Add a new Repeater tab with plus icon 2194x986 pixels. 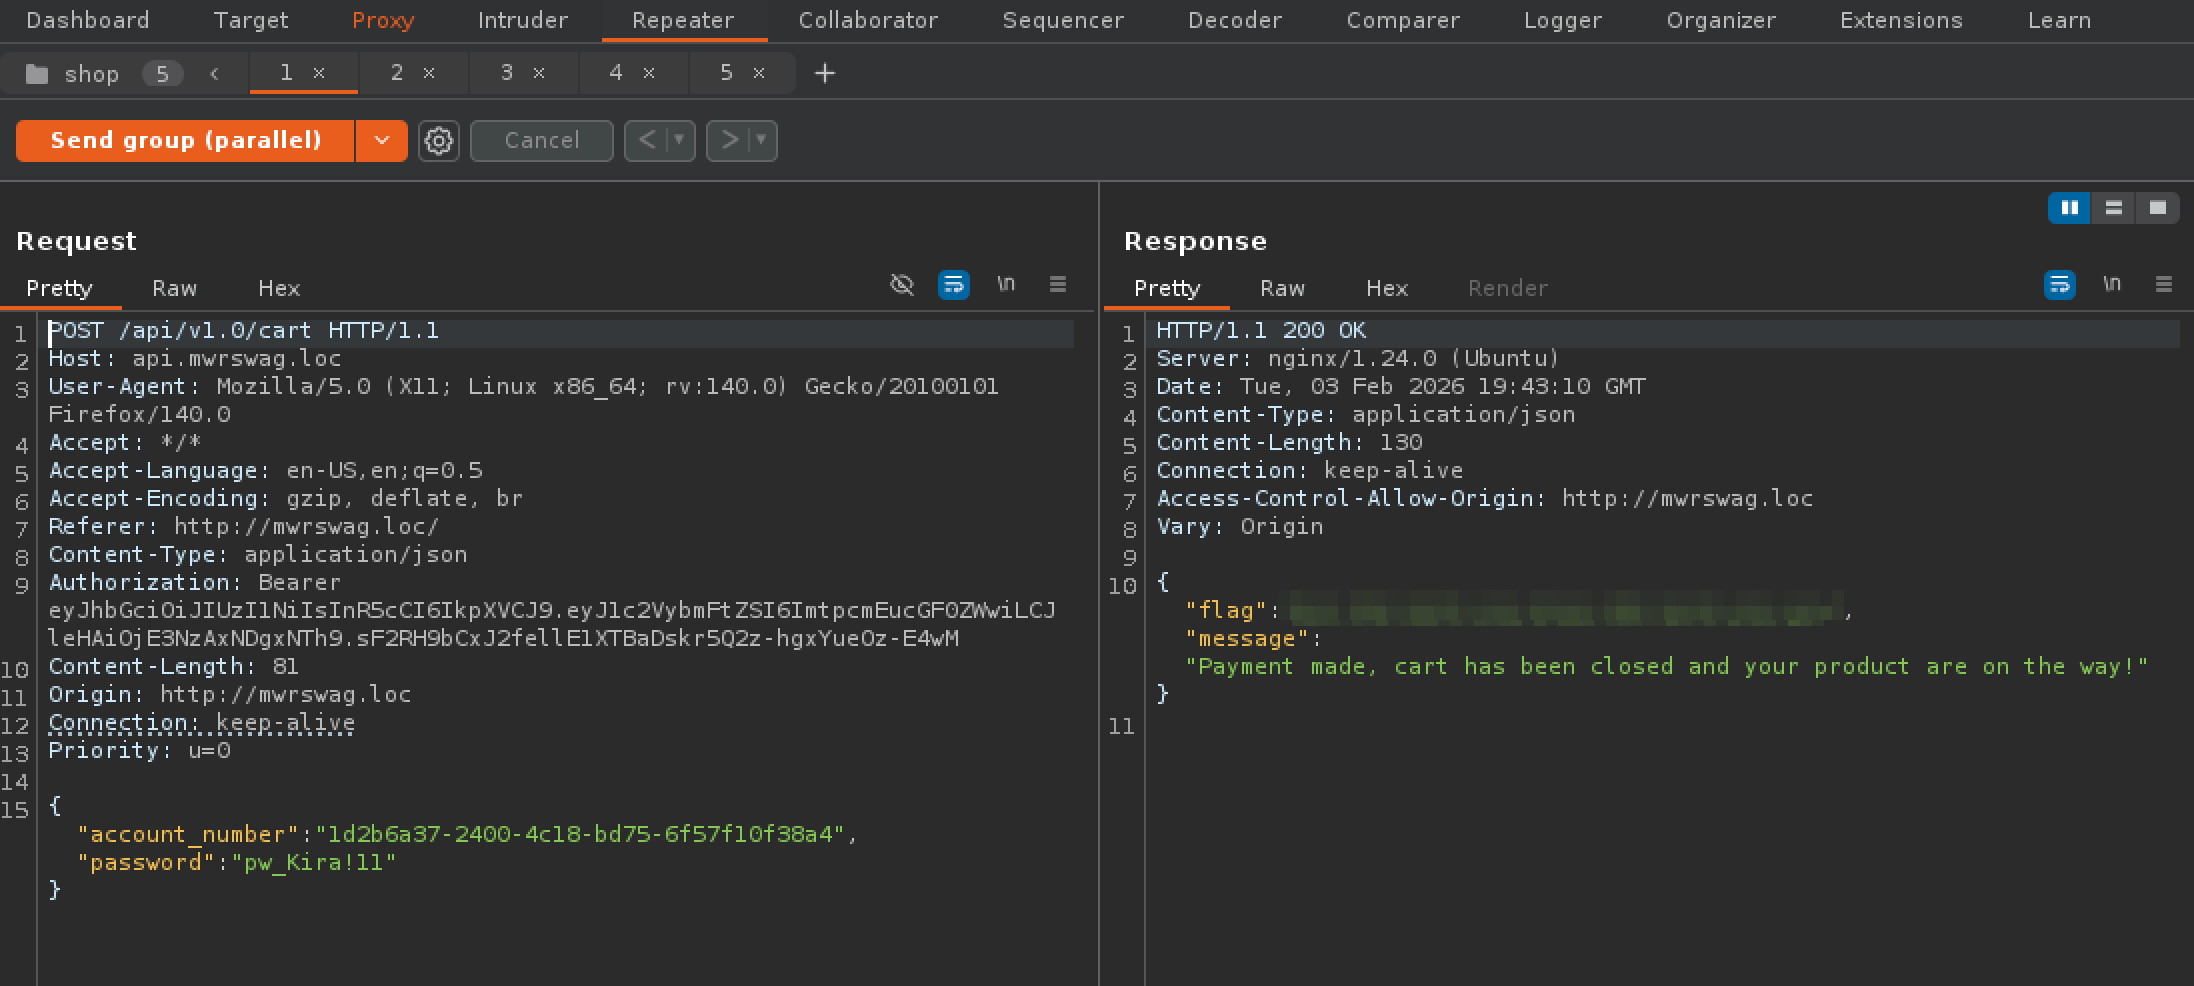point(824,73)
